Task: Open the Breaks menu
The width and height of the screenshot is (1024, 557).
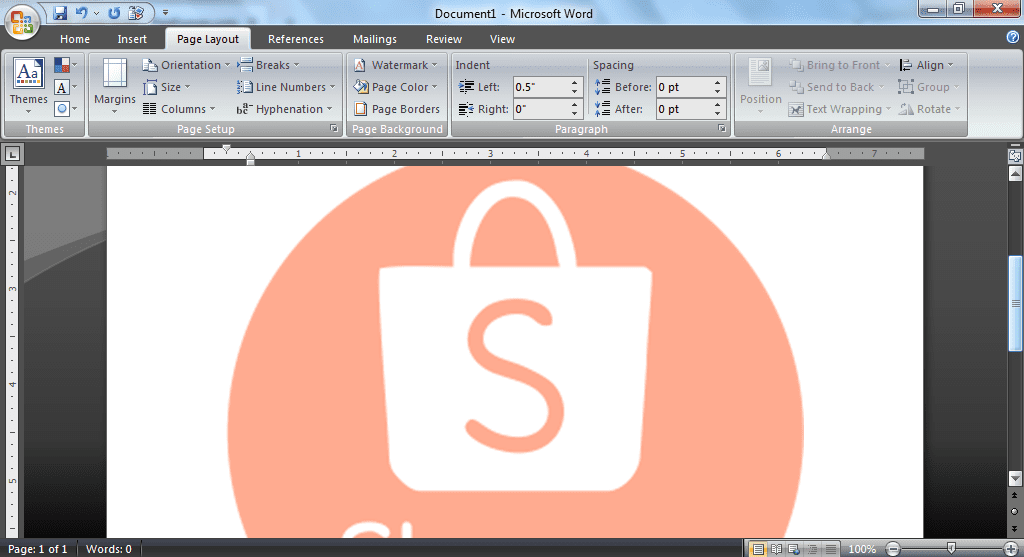Action: pos(268,65)
